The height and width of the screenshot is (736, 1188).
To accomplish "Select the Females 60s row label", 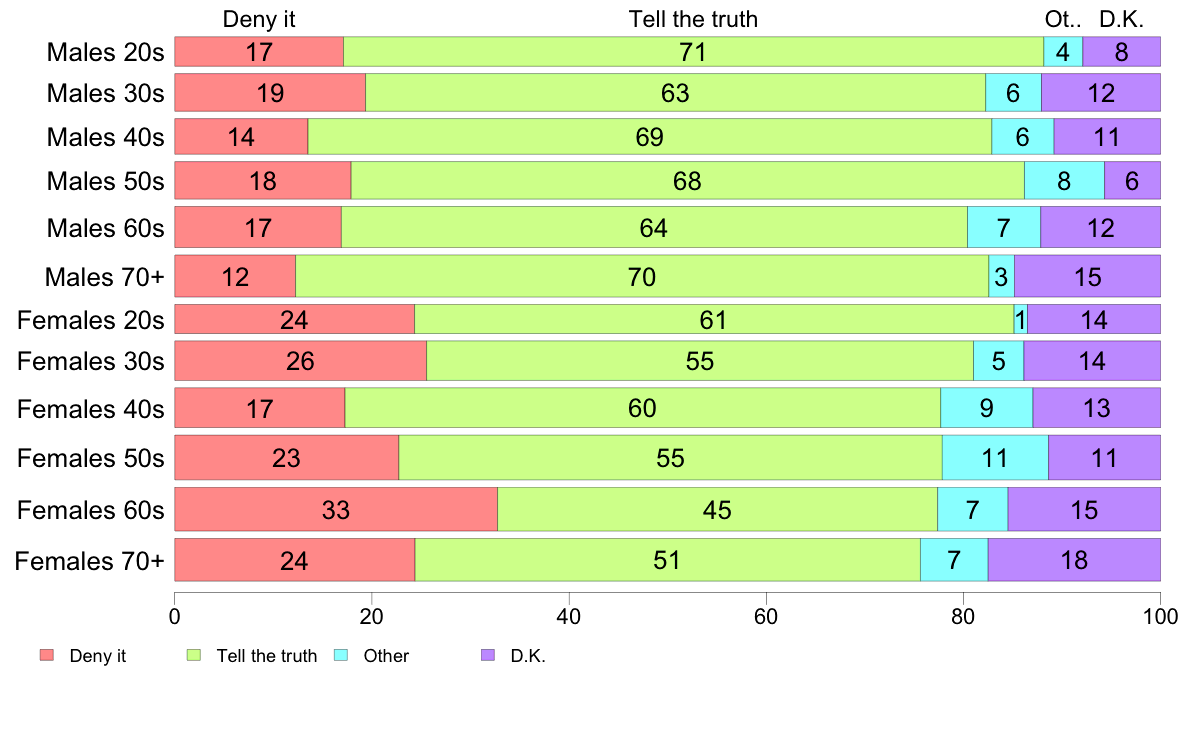I will tap(90, 510).
